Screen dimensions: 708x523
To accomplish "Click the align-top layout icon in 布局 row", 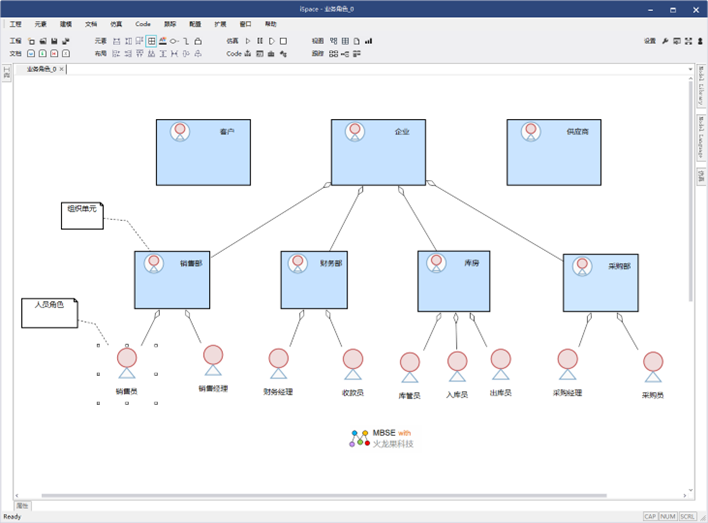I will pyautogui.click(x=140, y=53).
